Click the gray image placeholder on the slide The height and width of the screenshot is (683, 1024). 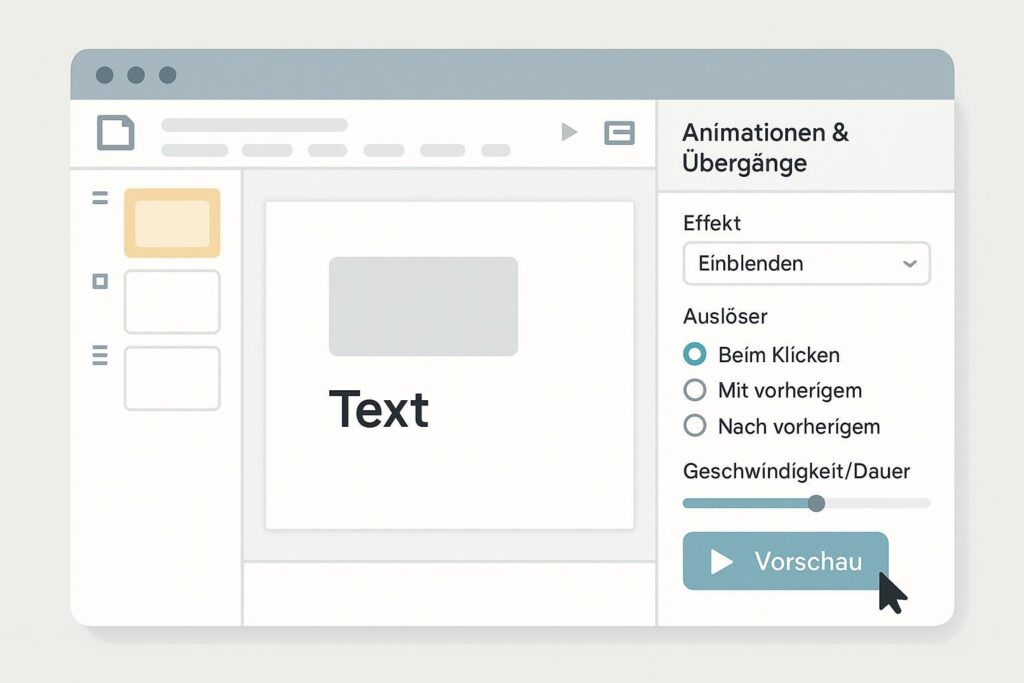pyautogui.click(x=423, y=306)
